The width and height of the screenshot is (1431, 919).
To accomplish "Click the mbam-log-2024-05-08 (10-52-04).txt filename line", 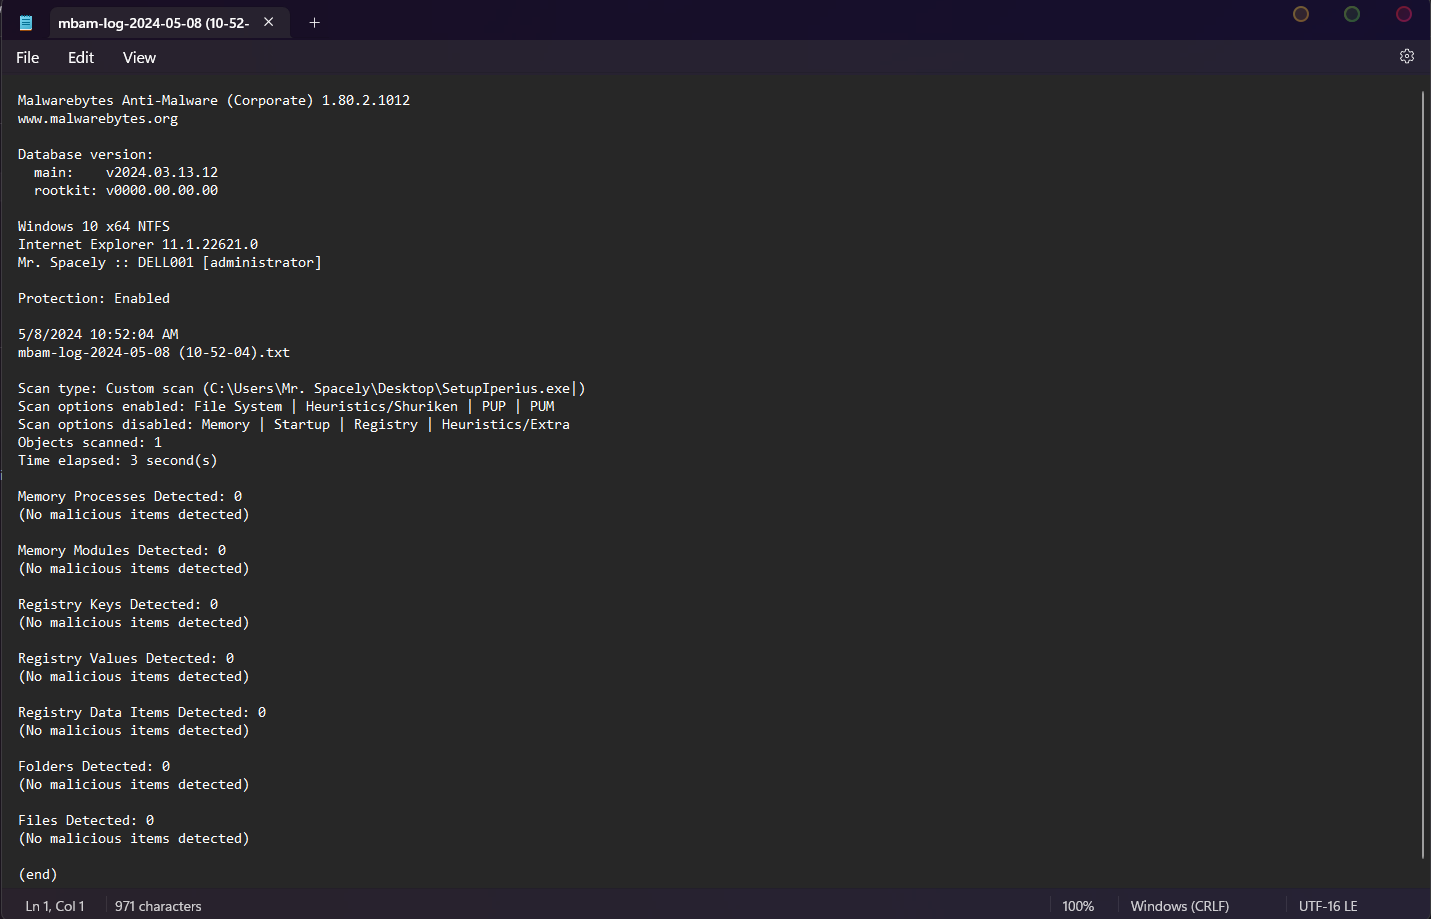I will click(154, 353).
